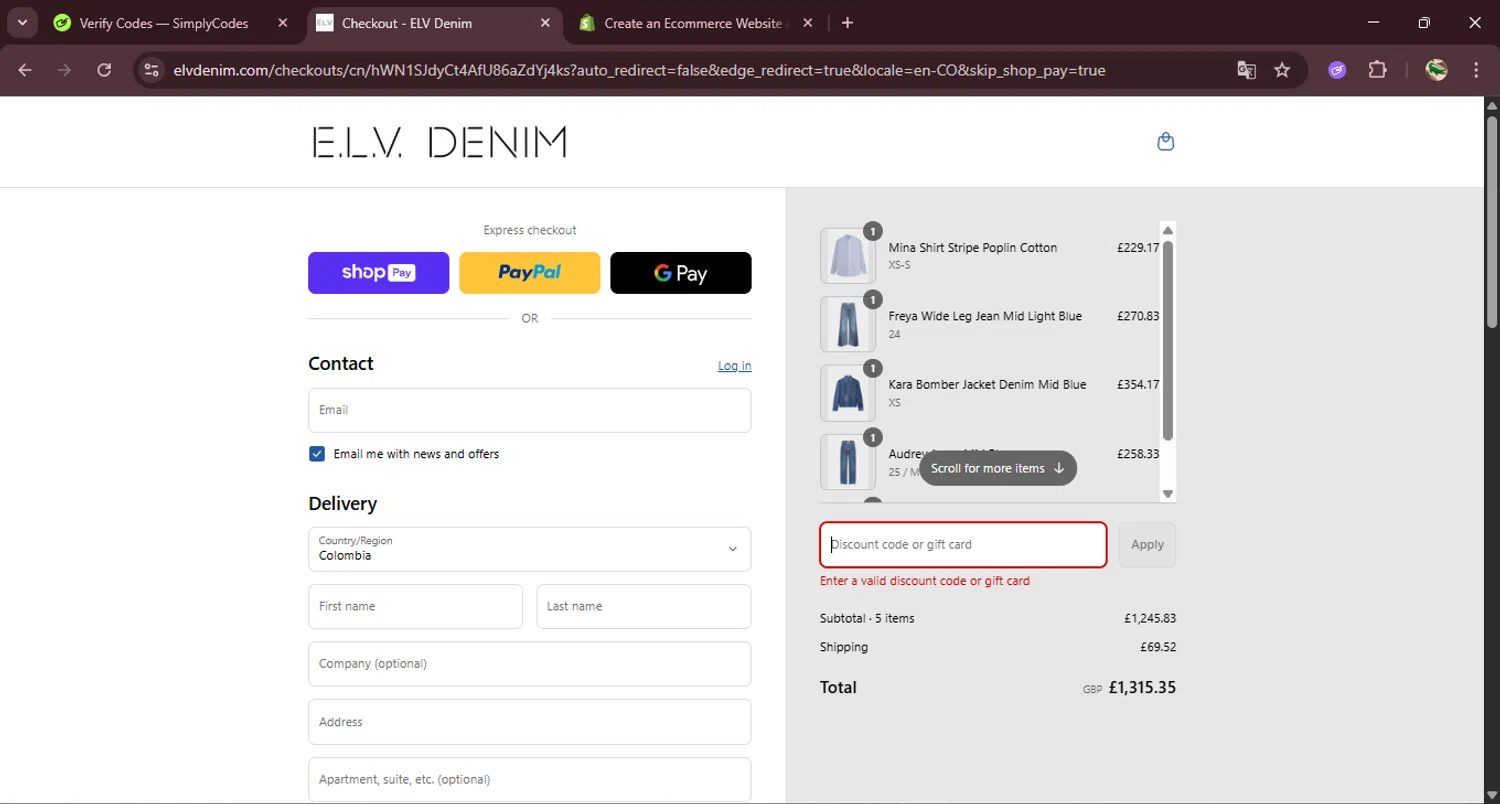Minimize the browser window
The width and height of the screenshot is (1500, 804).
(1373, 23)
